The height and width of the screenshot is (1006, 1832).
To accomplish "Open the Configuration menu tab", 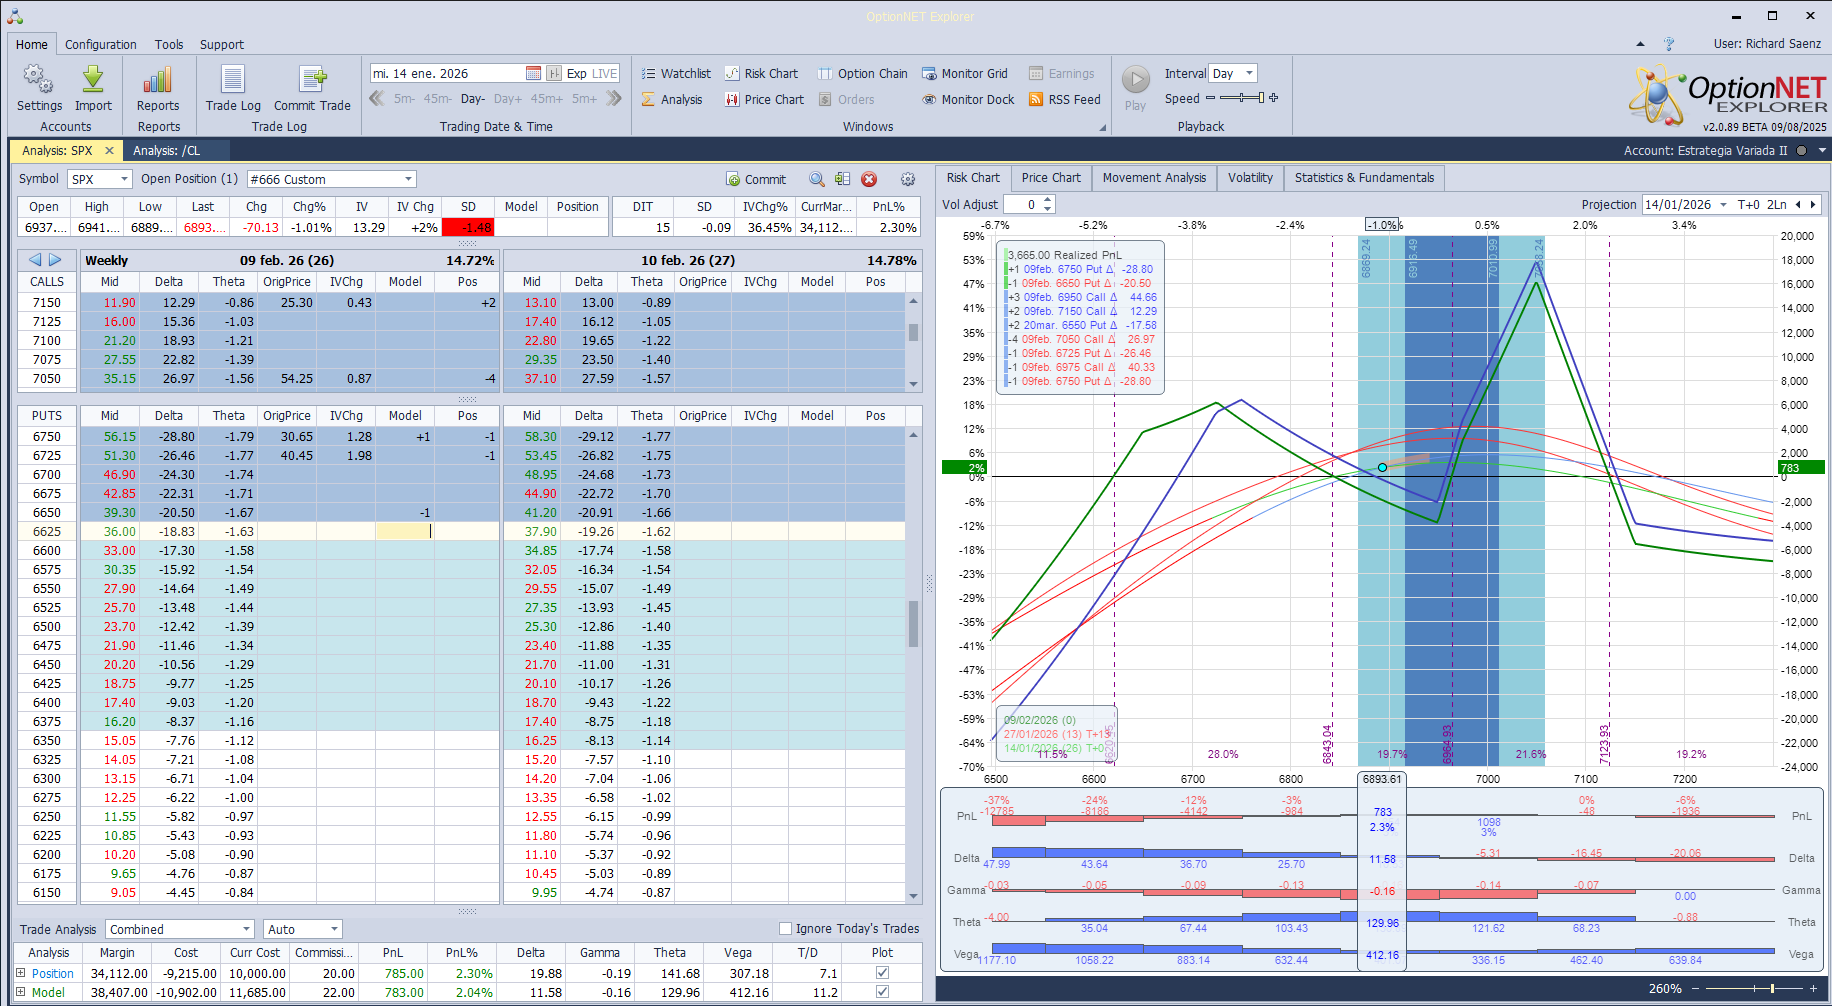I will tap(100, 45).
